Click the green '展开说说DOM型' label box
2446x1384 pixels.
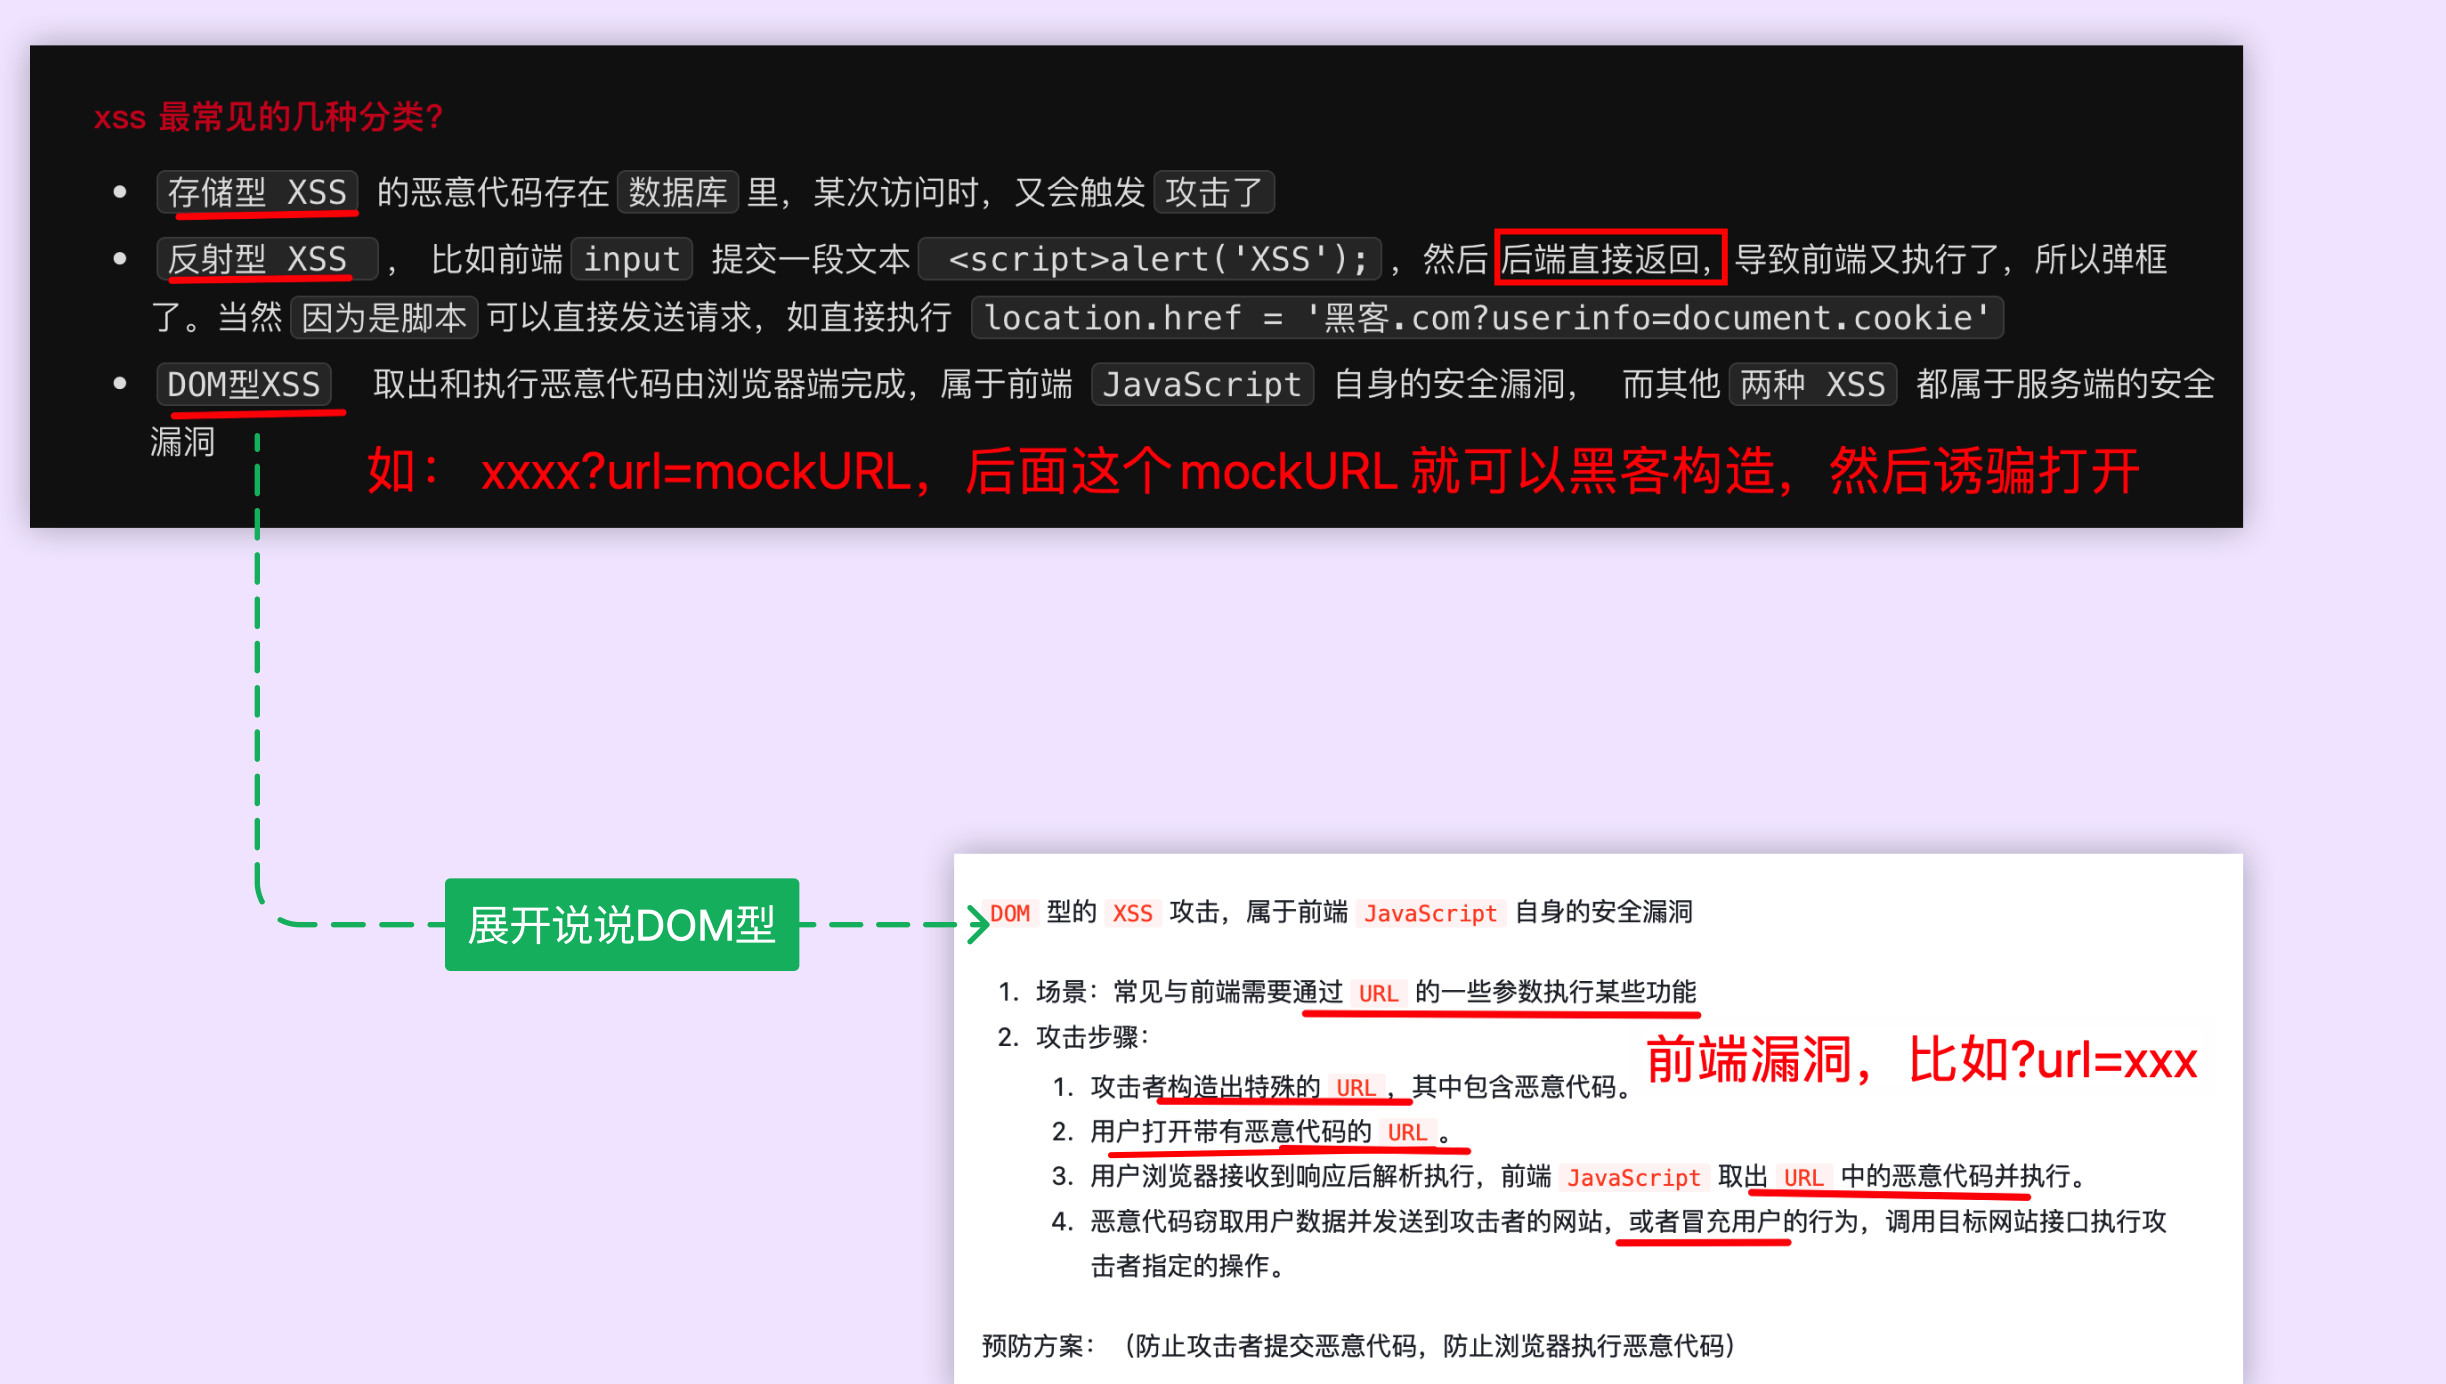tap(621, 924)
